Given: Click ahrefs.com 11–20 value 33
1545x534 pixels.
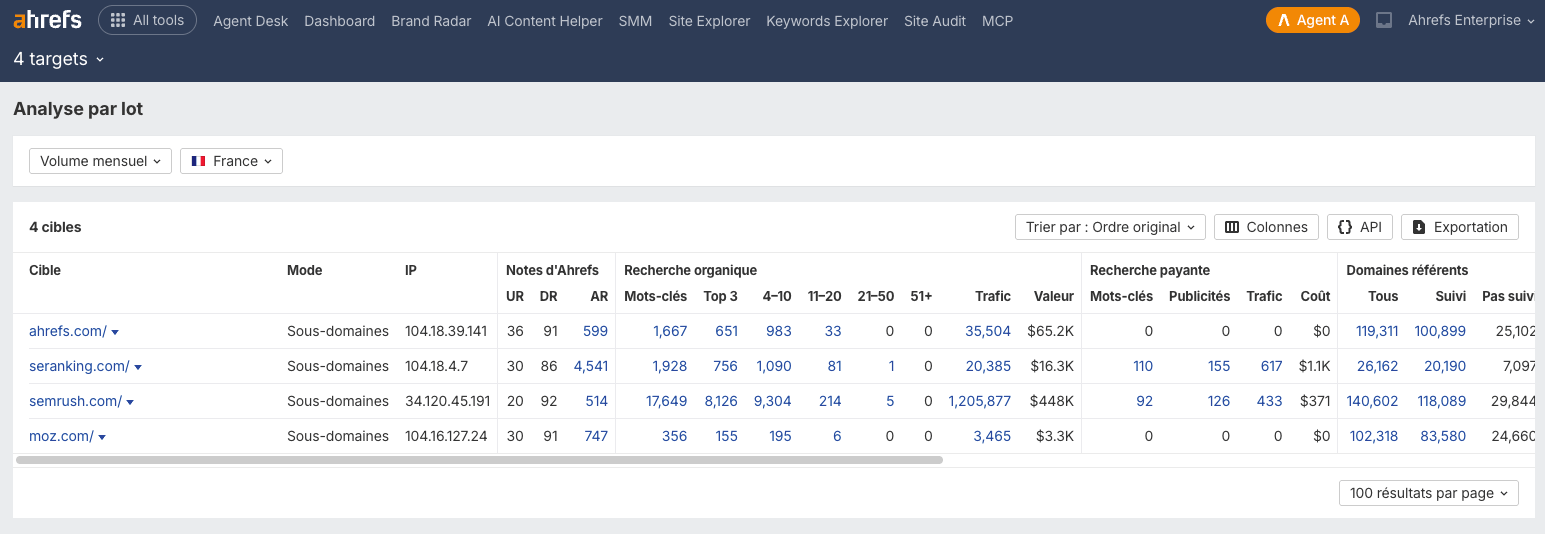Looking at the screenshot, I should pos(833,331).
